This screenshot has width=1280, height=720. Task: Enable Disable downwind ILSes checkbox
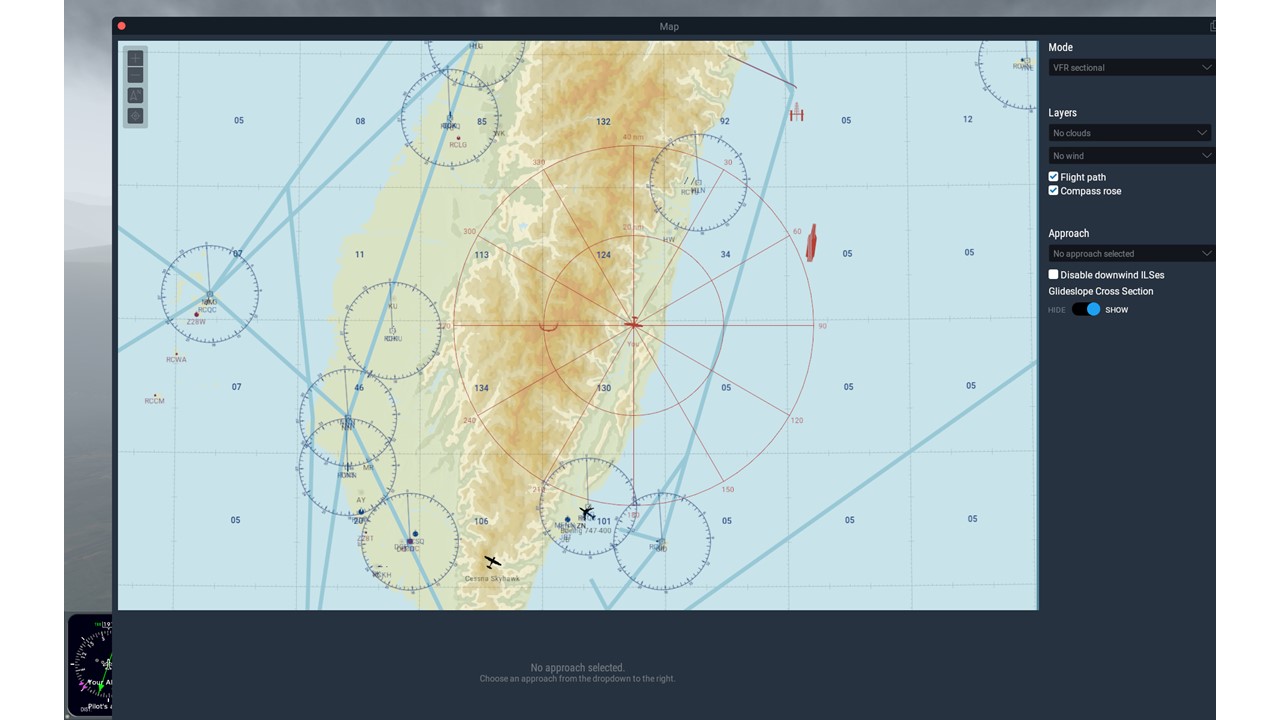[1053, 274]
